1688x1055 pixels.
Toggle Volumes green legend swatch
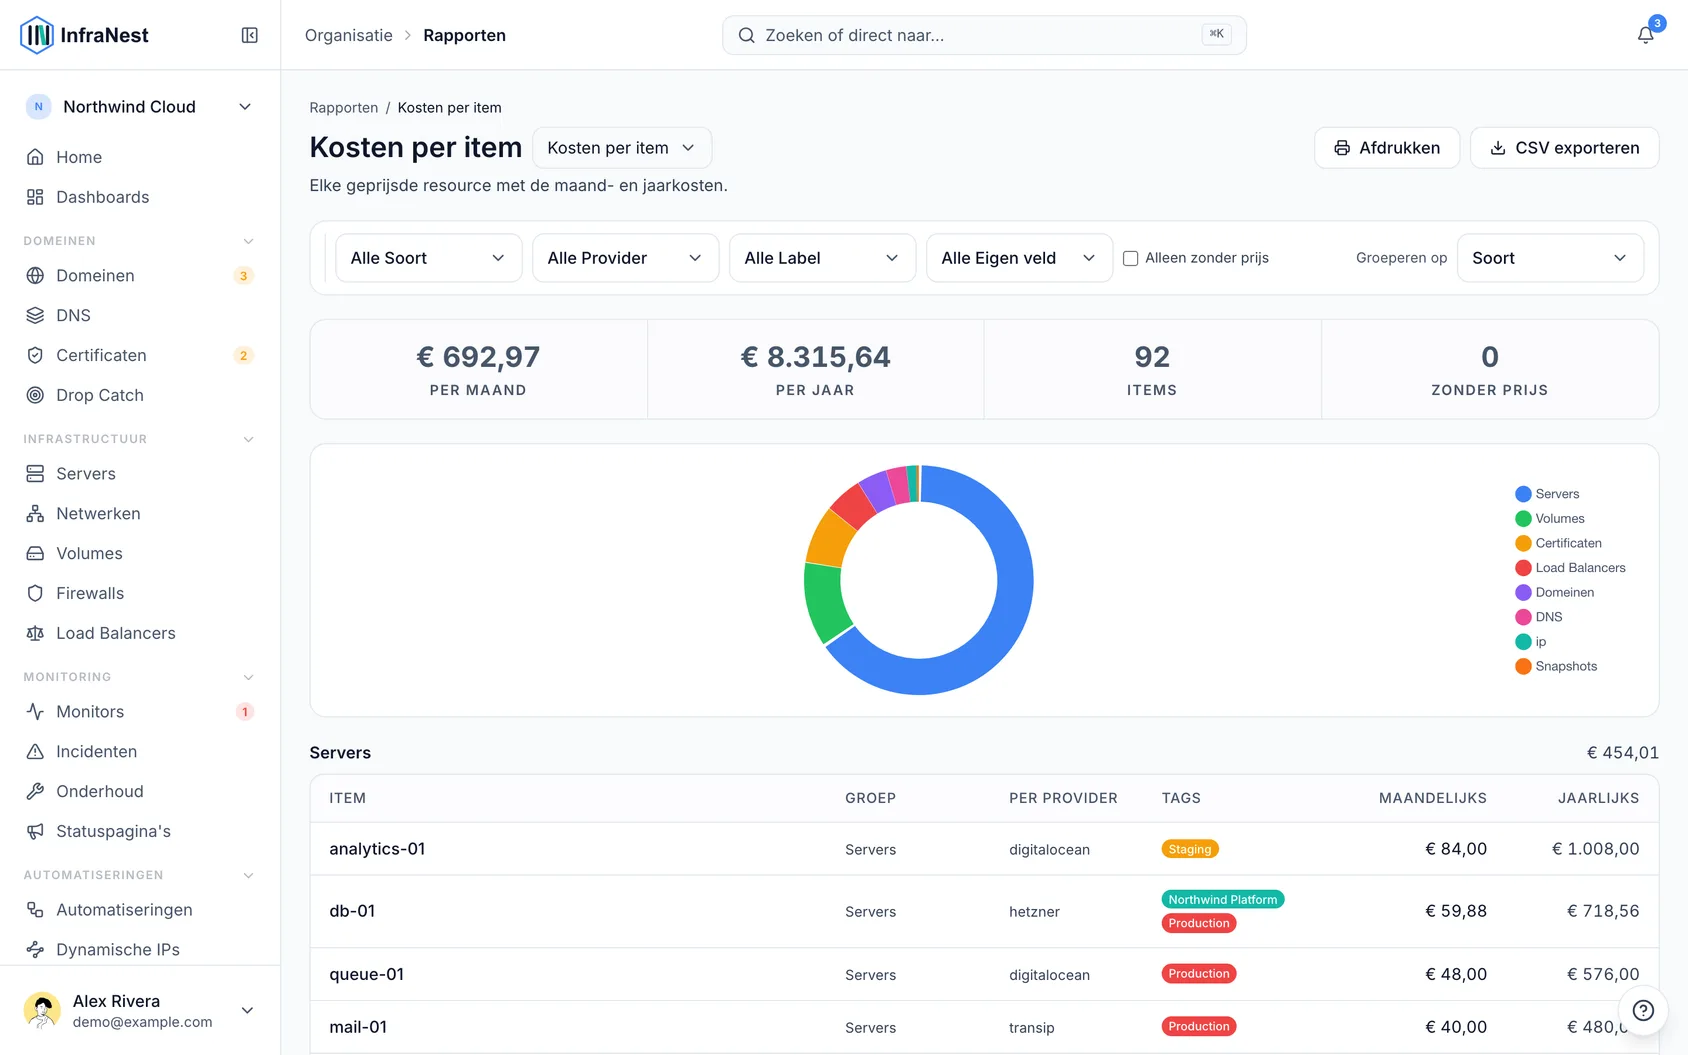point(1523,518)
